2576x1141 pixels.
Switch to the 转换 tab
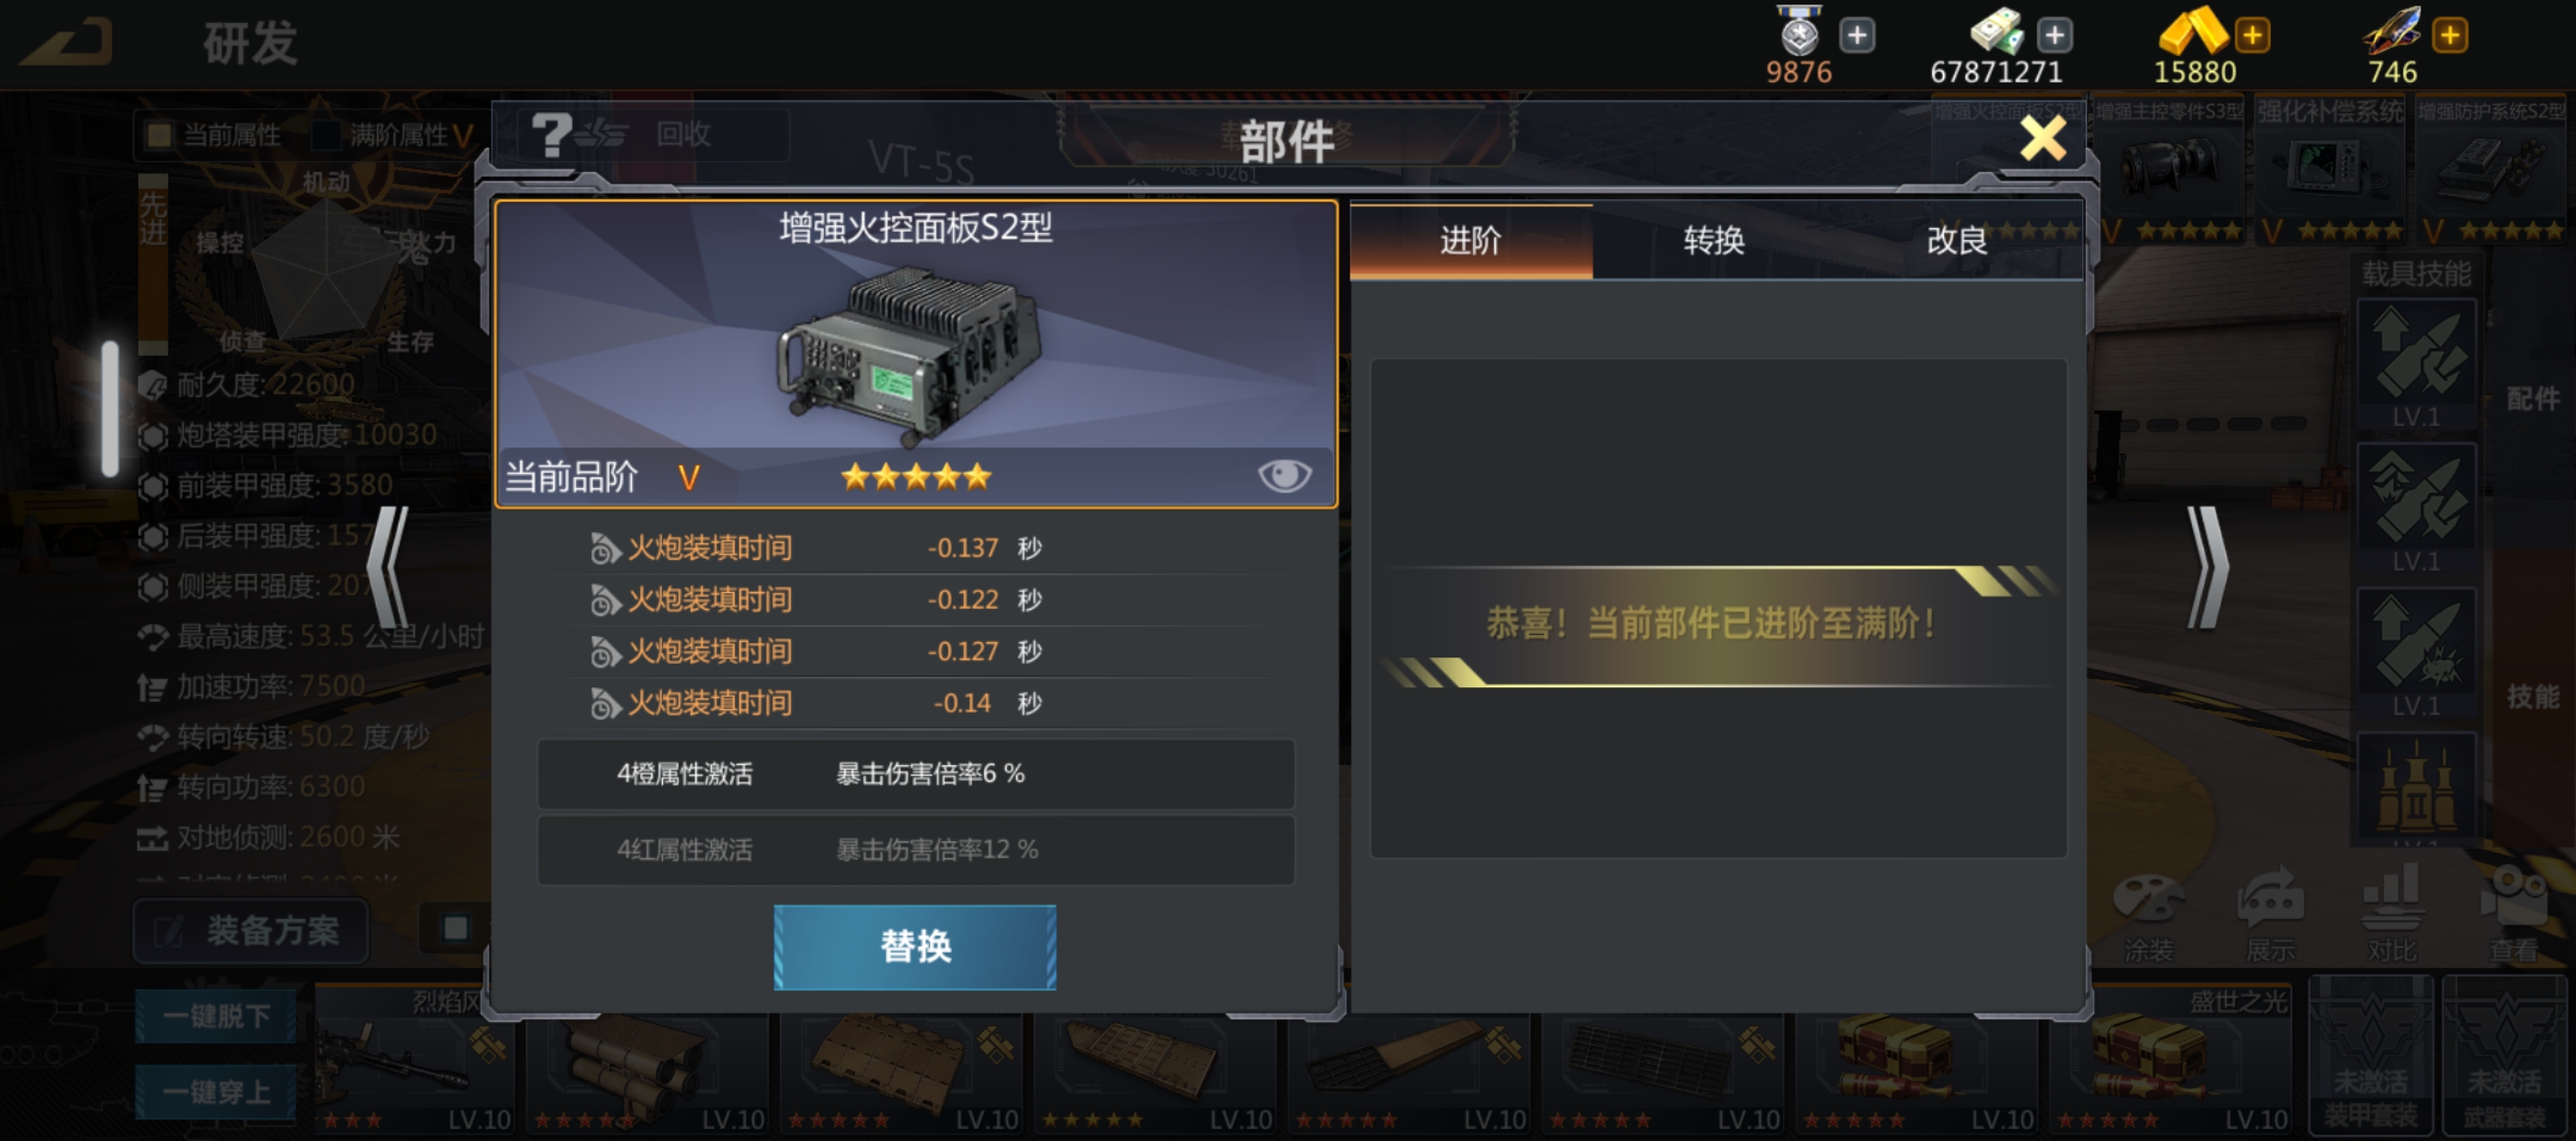coord(1714,241)
